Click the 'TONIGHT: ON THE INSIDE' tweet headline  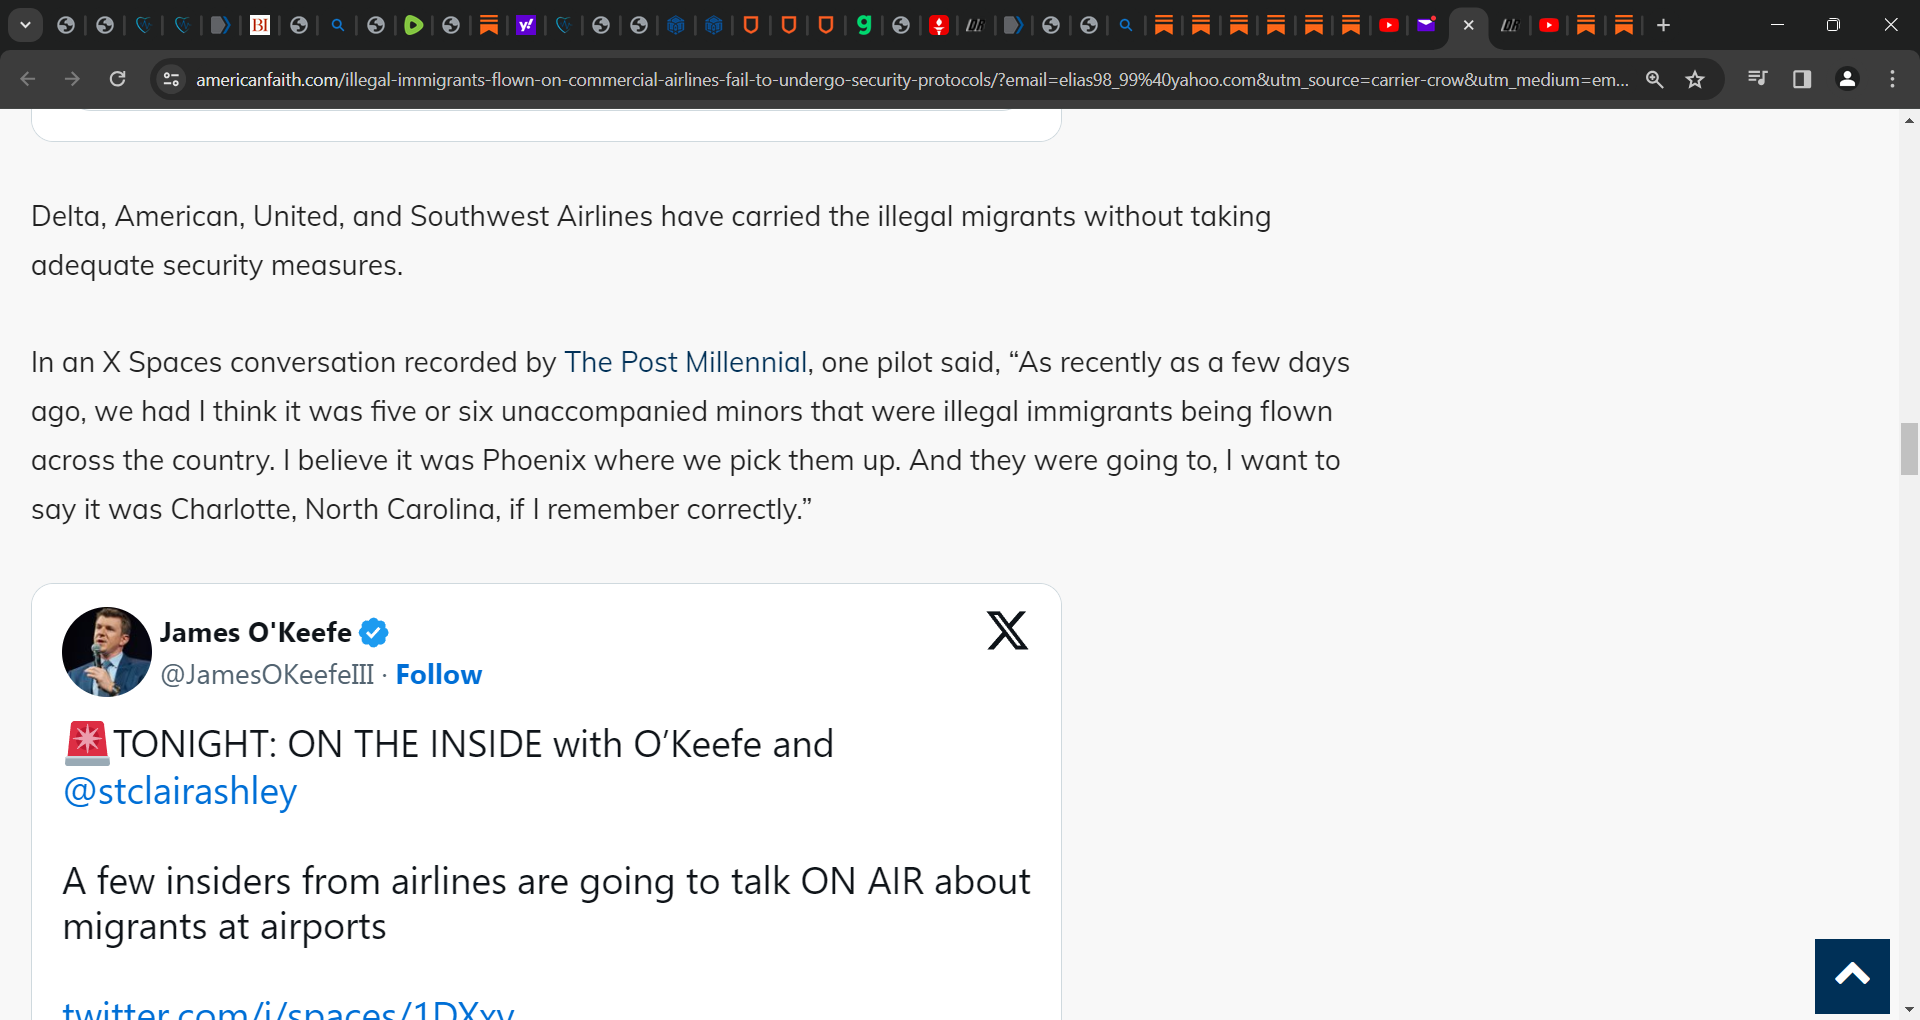pos(473,744)
